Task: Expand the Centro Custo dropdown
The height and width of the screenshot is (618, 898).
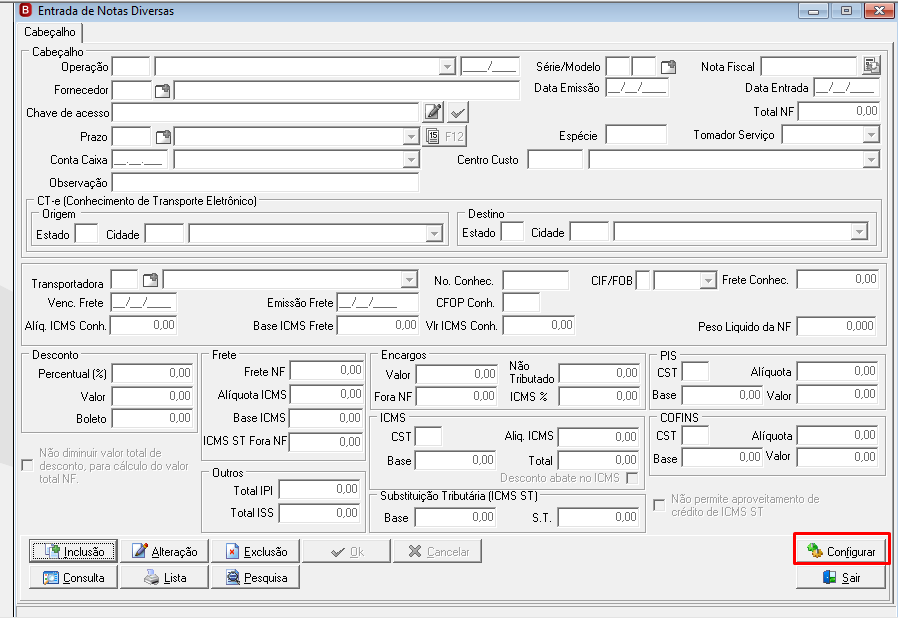Action: tap(871, 160)
